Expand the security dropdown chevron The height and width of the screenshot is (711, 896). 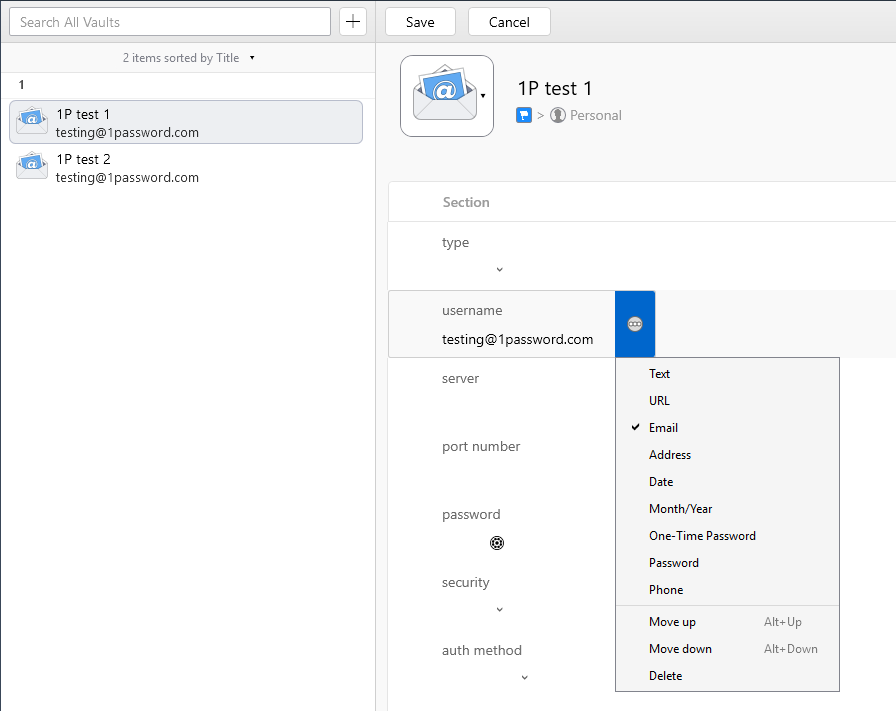coord(499,609)
